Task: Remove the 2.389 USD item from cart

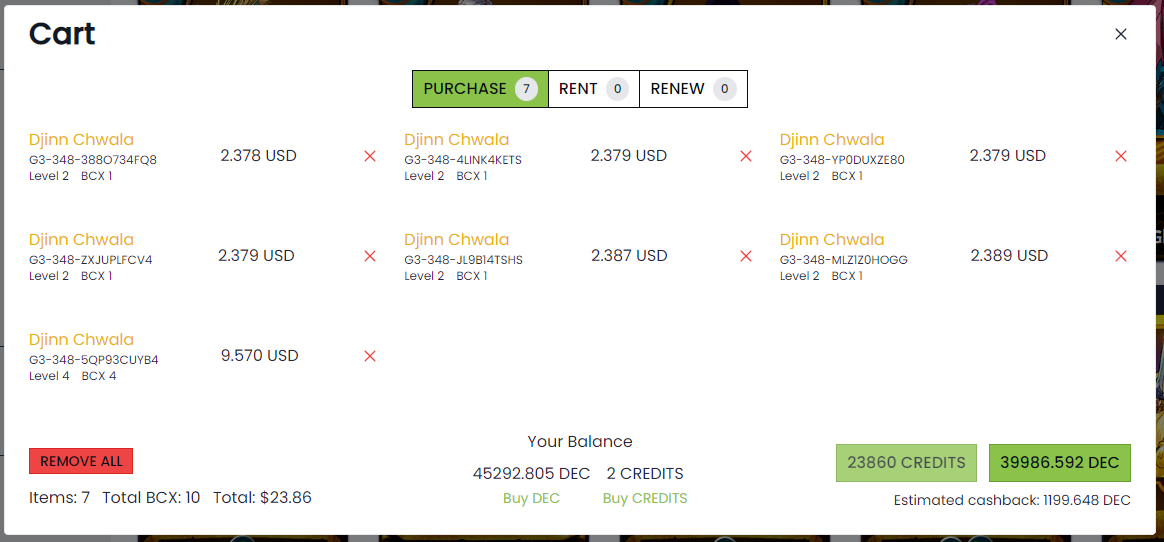Action: coord(1121,256)
